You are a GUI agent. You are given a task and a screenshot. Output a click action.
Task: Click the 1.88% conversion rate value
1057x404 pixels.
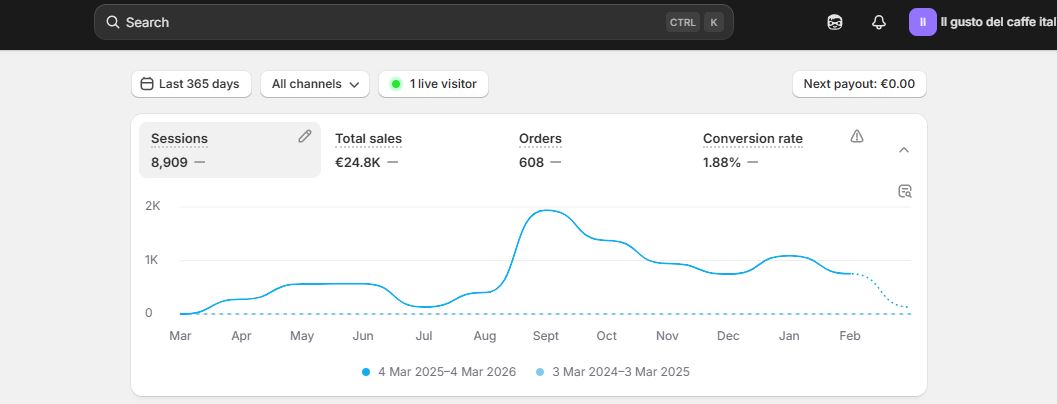click(721, 163)
